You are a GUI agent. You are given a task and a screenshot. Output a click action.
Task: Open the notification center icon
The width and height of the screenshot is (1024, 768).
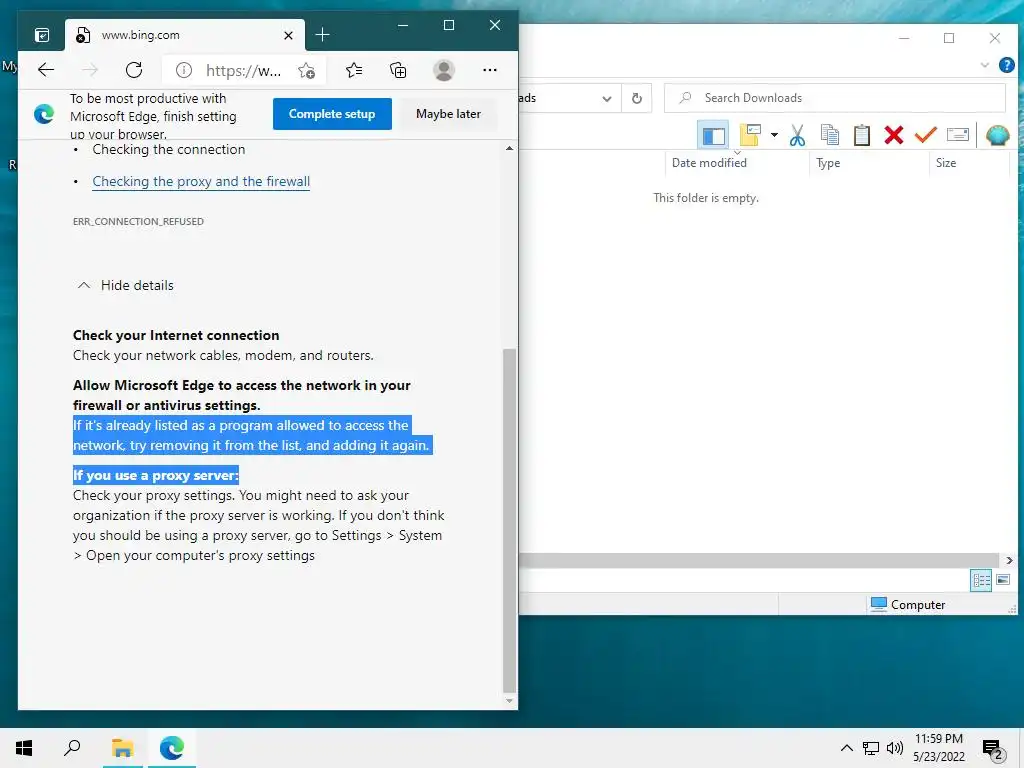point(993,749)
